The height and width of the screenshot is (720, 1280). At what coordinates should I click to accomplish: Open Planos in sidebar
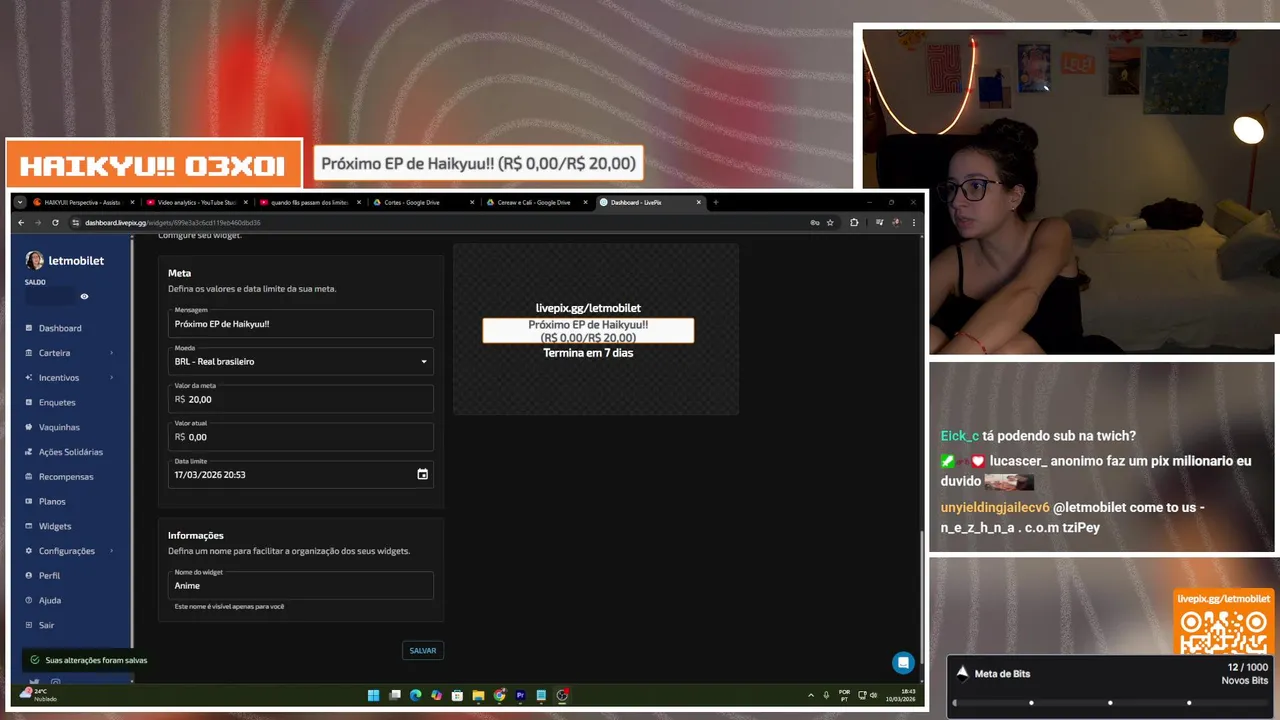tap(52, 501)
